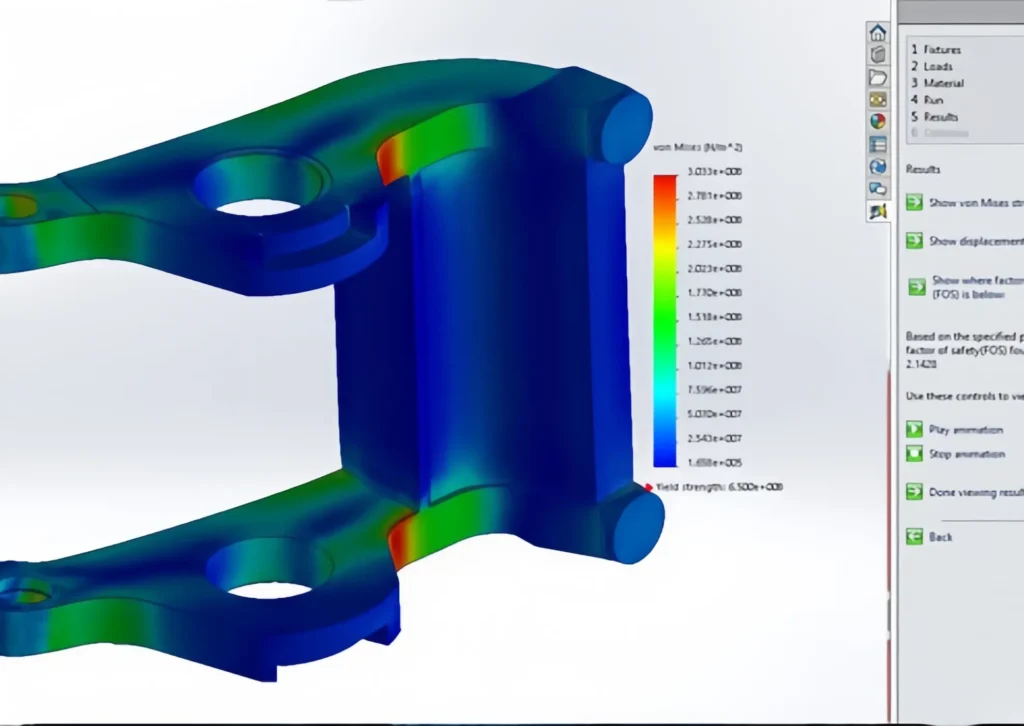Open the Design Library tab icon

(x=877, y=55)
